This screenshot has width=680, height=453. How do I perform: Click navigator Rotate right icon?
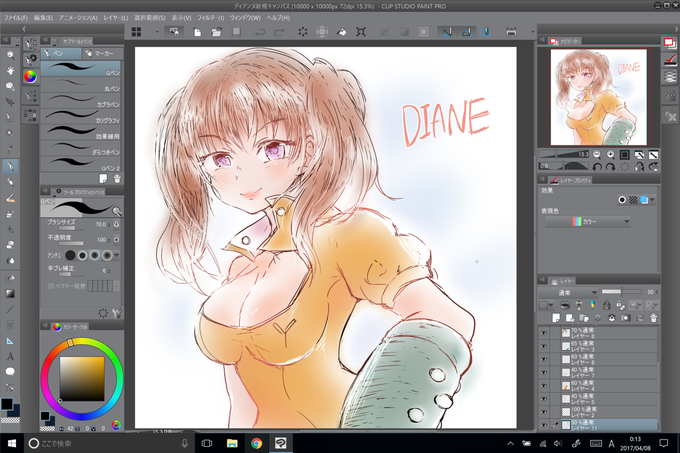click(x=611, y=166)
